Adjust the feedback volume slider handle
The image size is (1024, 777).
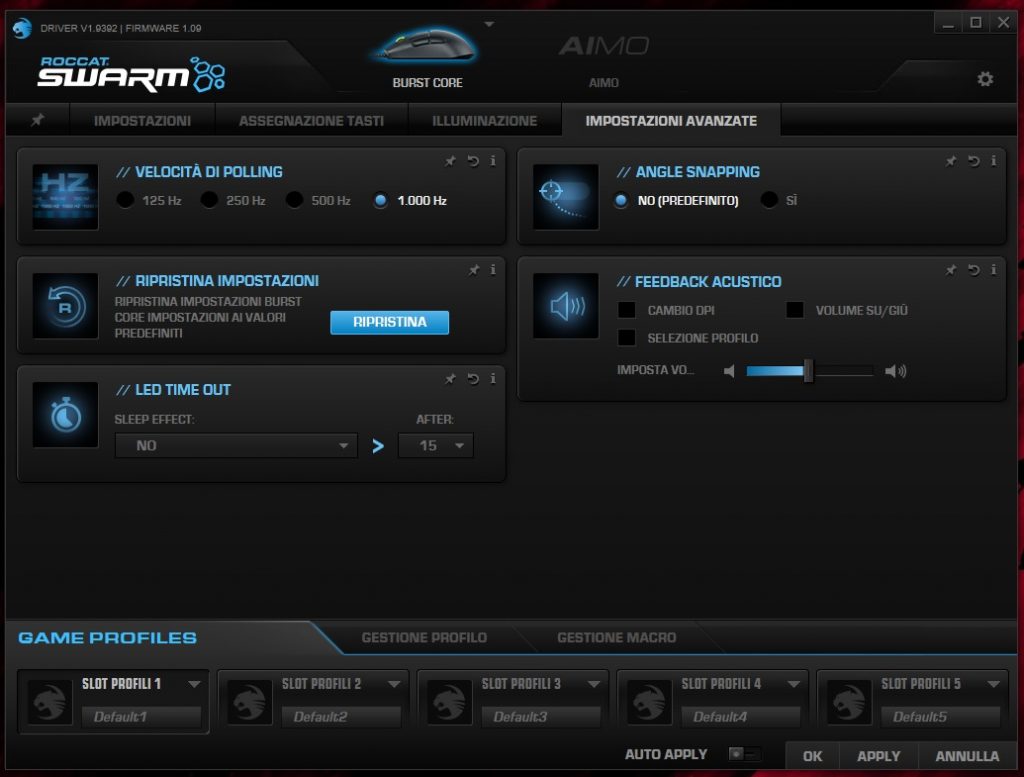808,371
